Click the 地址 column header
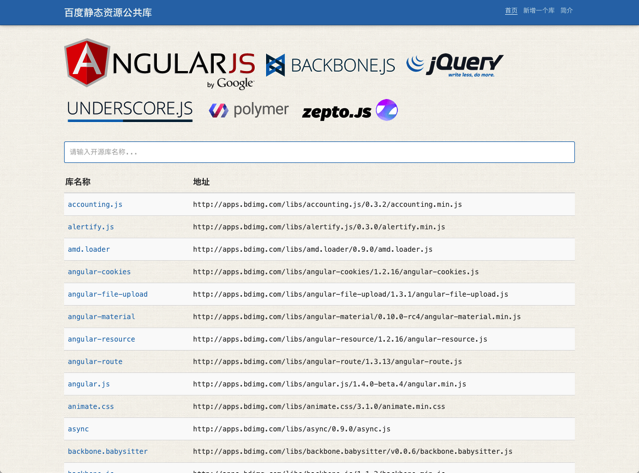The height and width of the screenshot is (473, 639). pos(201,182)
